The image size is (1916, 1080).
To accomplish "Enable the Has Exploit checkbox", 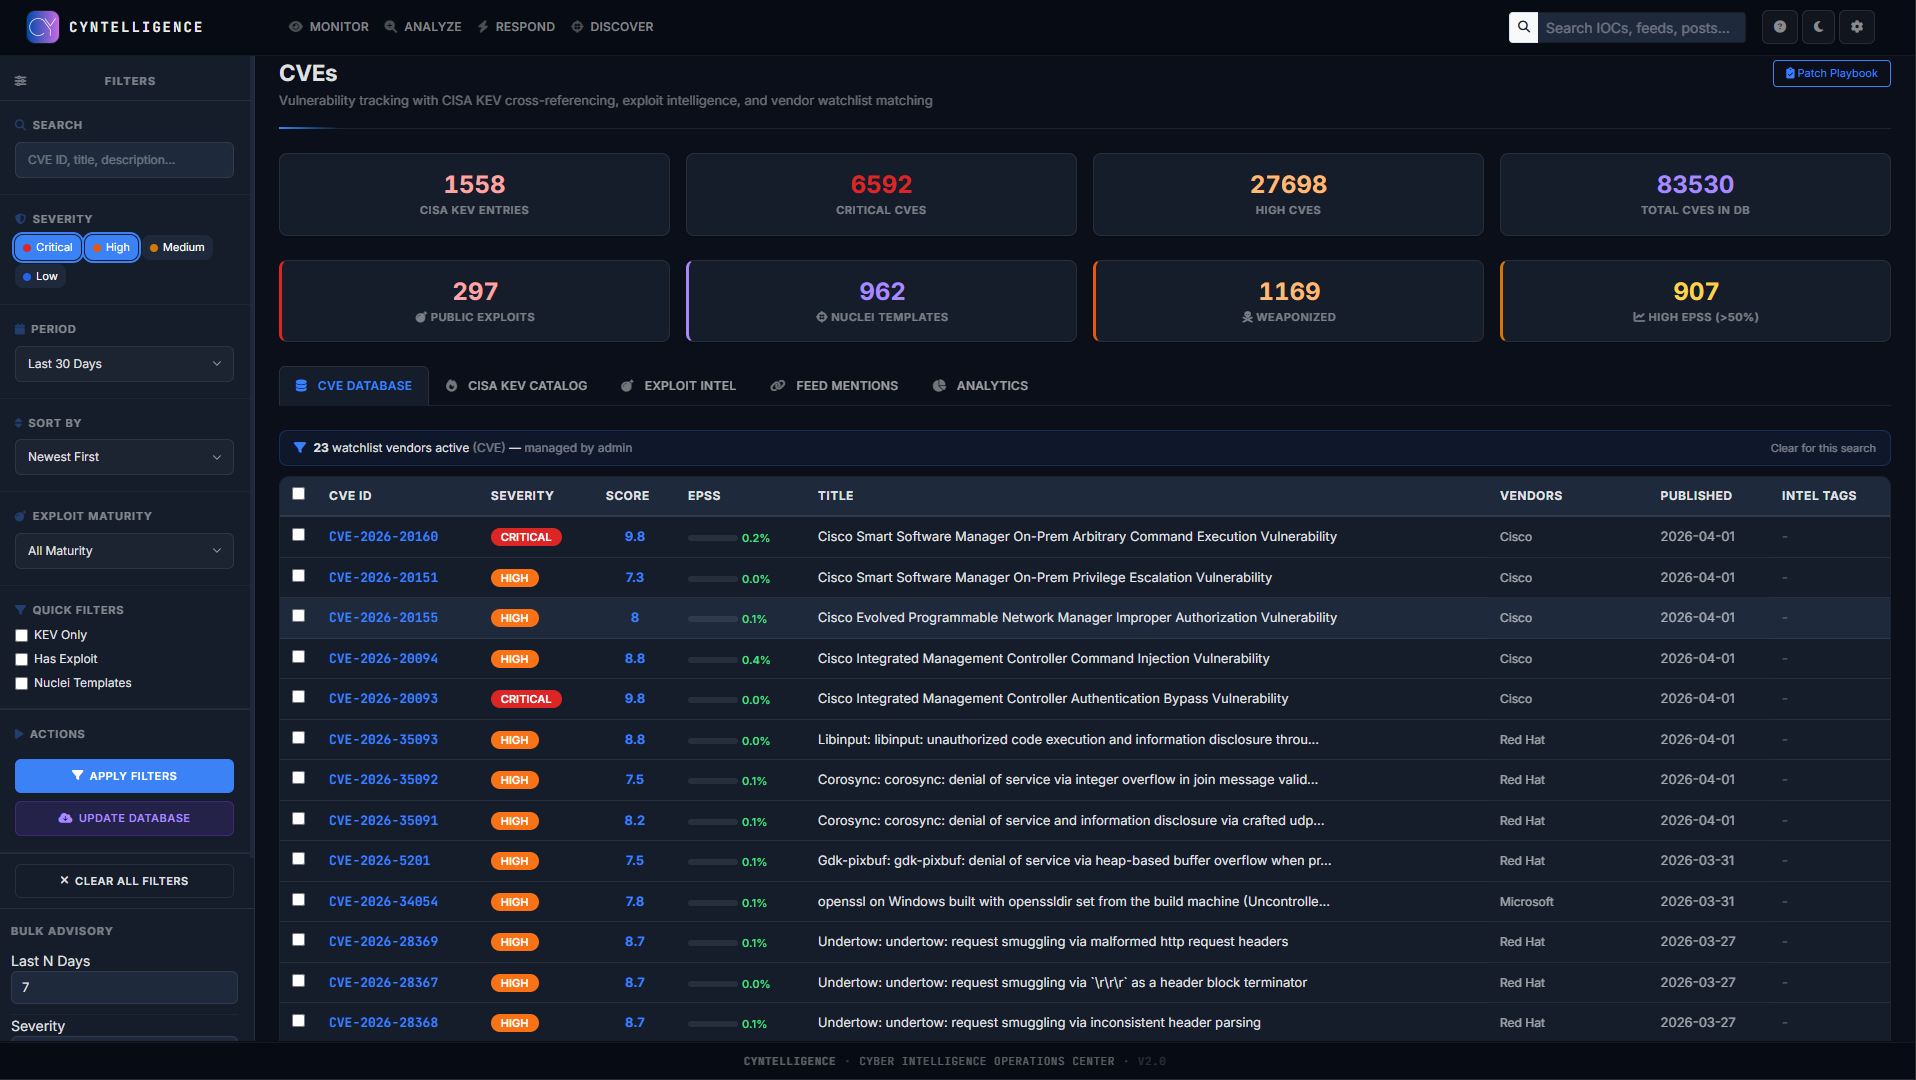I will click(x=21, y=659).
